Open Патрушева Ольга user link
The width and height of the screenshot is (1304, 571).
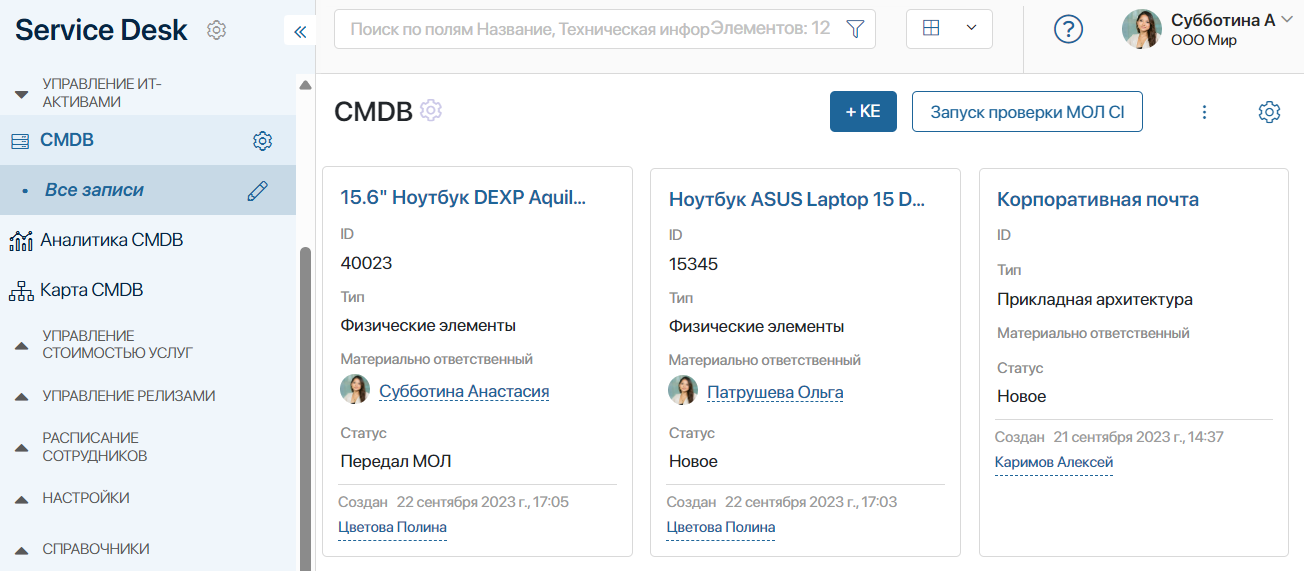775,392
